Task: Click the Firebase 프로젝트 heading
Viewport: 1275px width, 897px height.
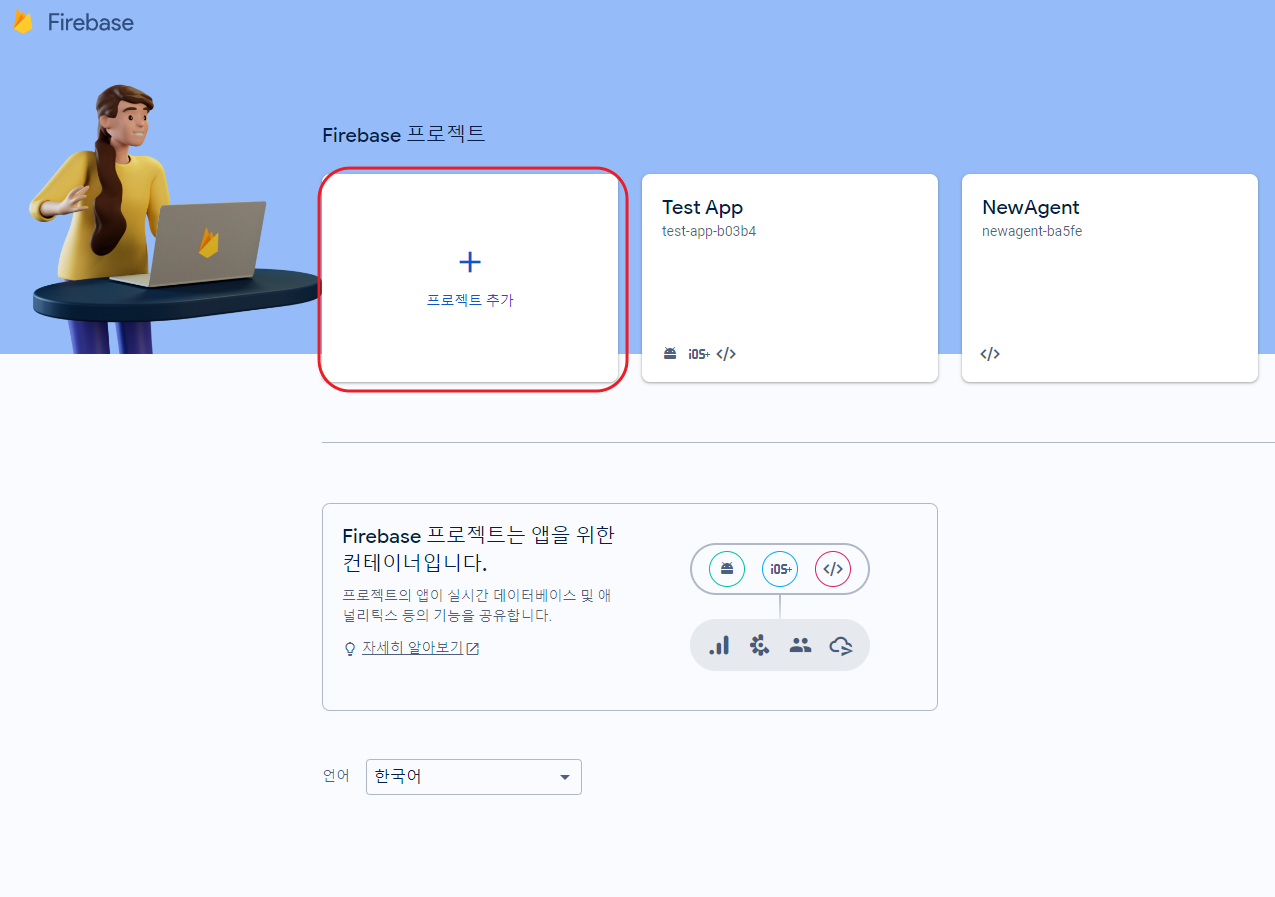Action: click(x=404, y=134)
